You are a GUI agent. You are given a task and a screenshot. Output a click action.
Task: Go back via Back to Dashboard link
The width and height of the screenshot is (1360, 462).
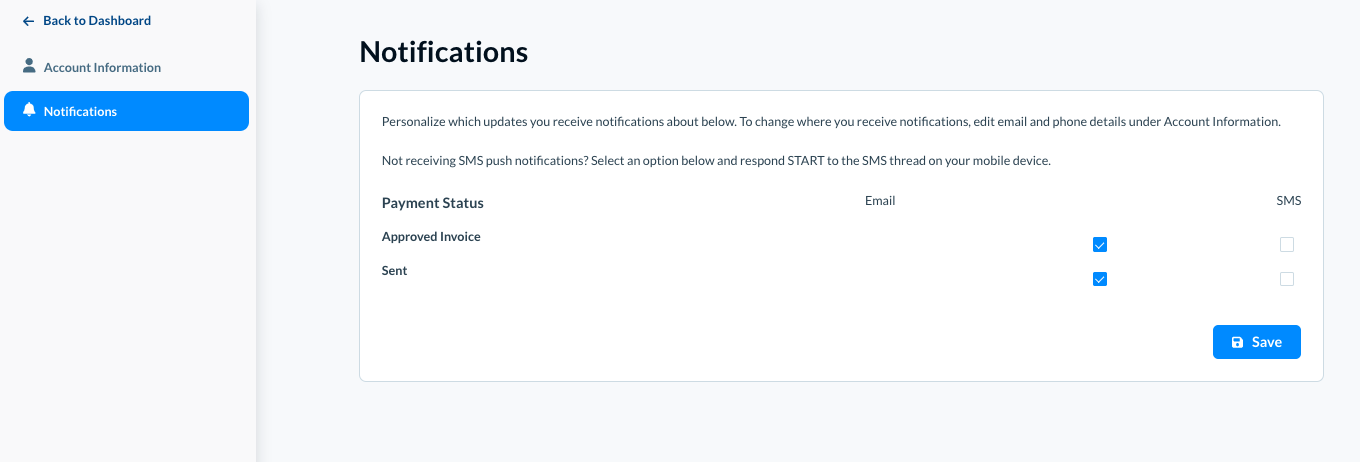97,21
